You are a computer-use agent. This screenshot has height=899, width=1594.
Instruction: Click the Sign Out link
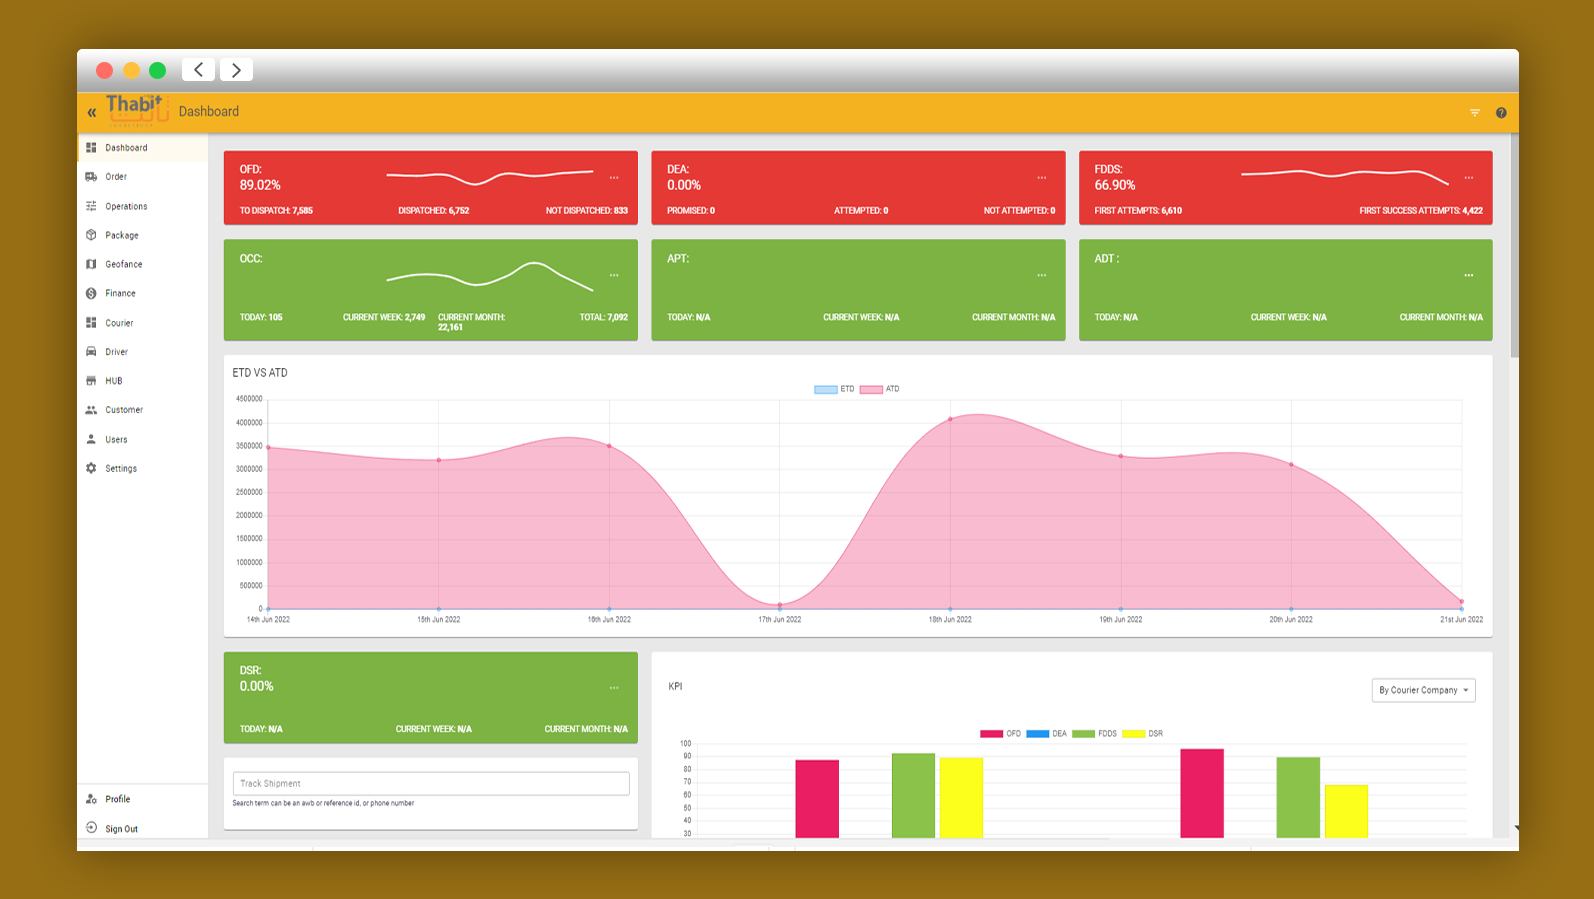point(121,829)
